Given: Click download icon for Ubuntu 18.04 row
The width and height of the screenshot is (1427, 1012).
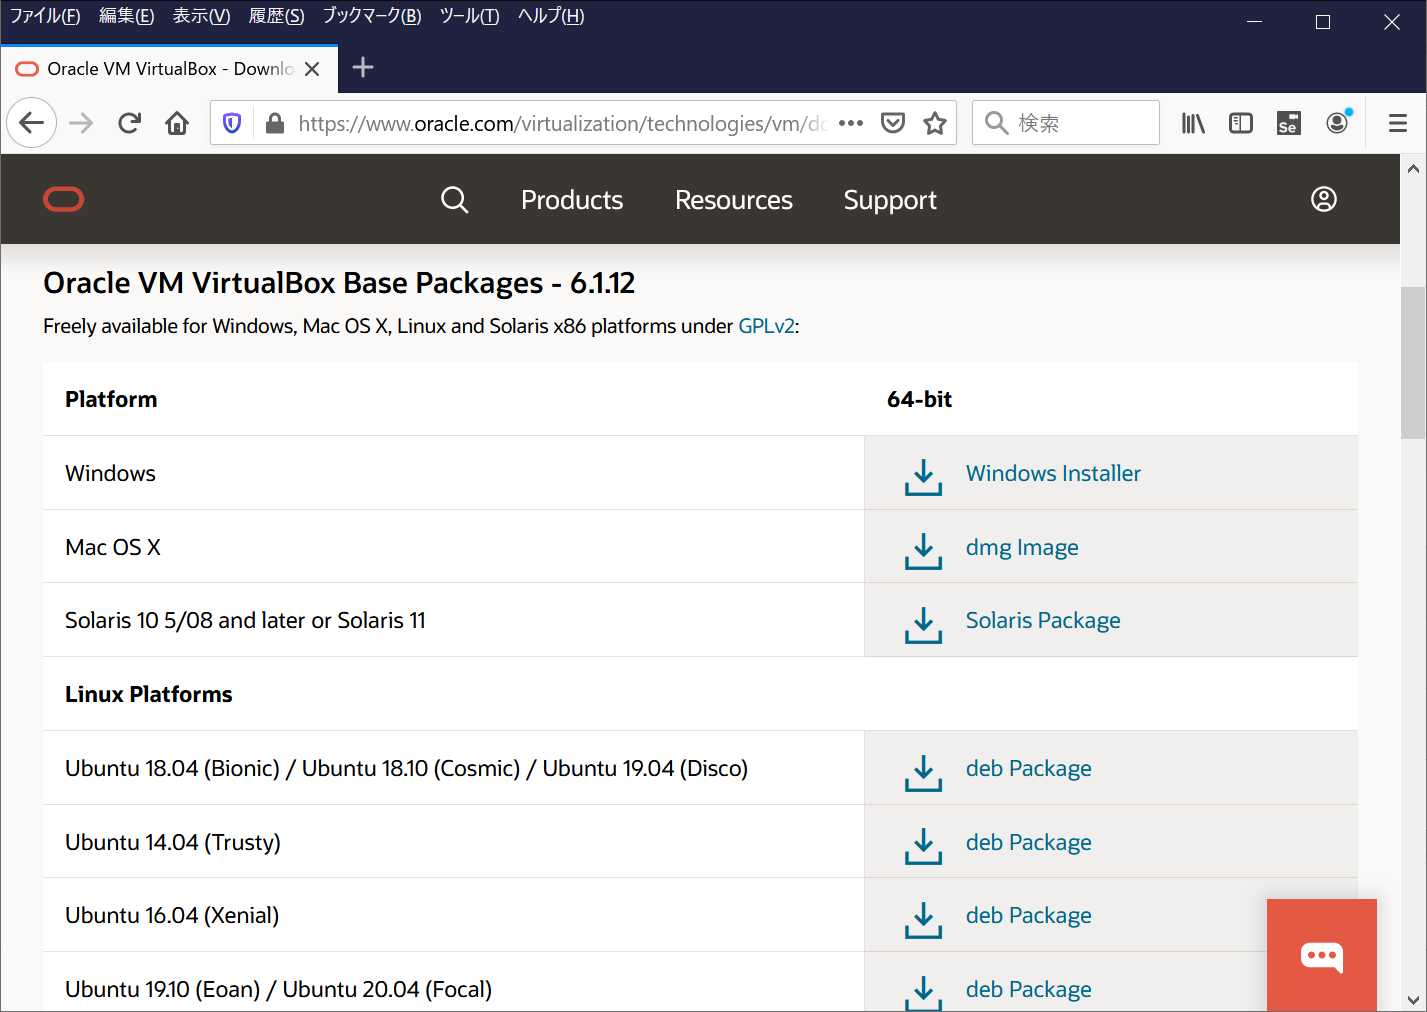Looking at the screenshot, I should tap(923, 772).
